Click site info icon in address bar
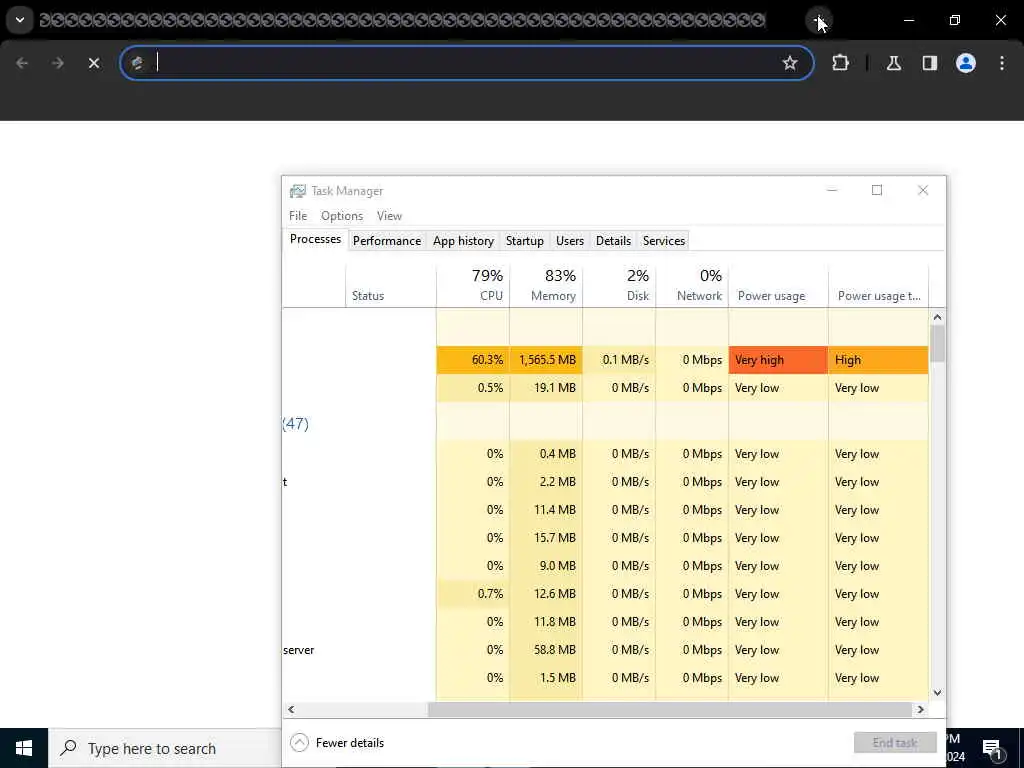The image size is (1024, 768). [137, 63]
